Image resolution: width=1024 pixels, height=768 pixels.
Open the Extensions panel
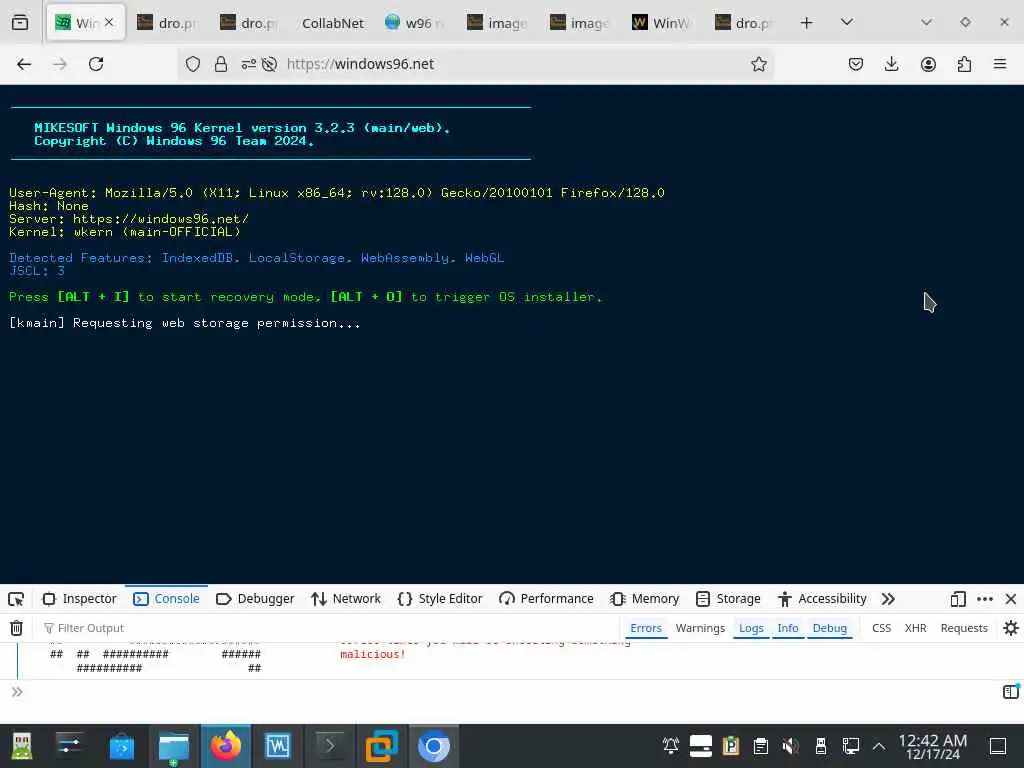964,64
